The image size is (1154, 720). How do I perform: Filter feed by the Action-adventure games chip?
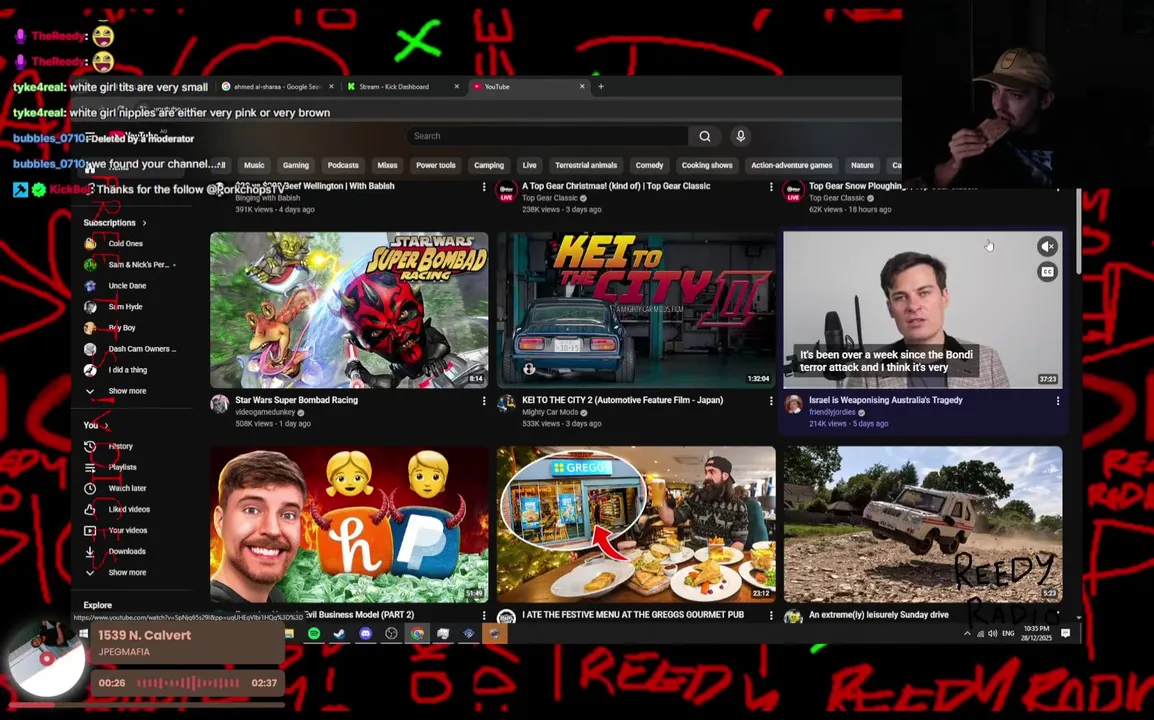point(791,166)
